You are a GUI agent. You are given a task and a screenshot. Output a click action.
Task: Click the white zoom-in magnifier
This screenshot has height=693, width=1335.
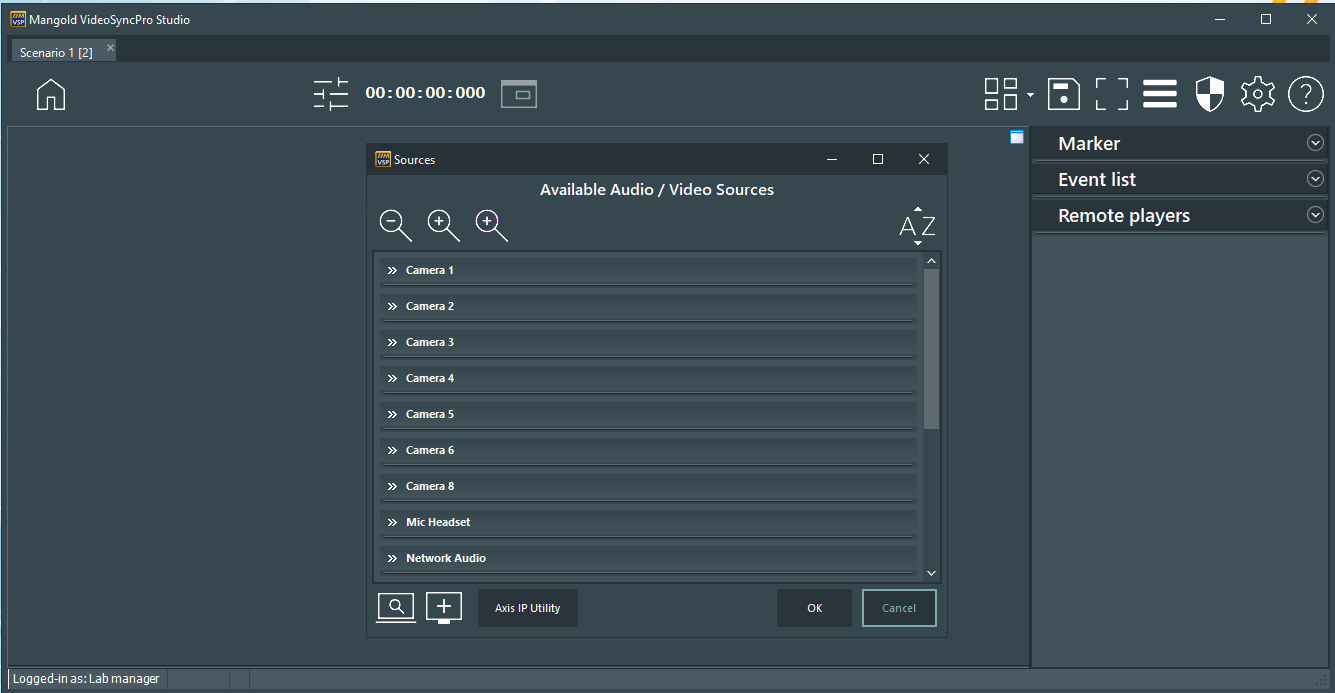[x=444, y=226]
